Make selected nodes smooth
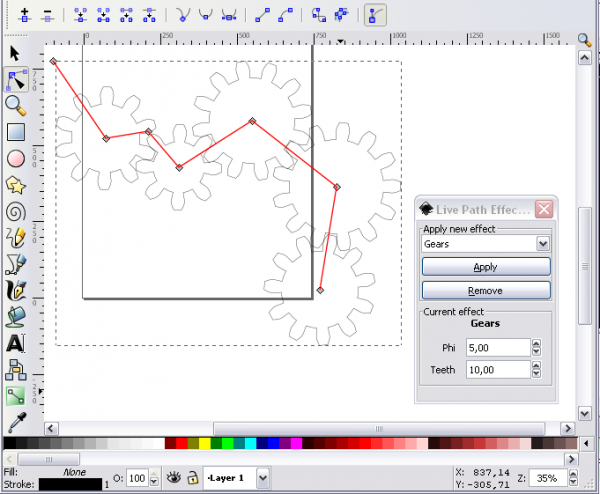 pos(205,15)
